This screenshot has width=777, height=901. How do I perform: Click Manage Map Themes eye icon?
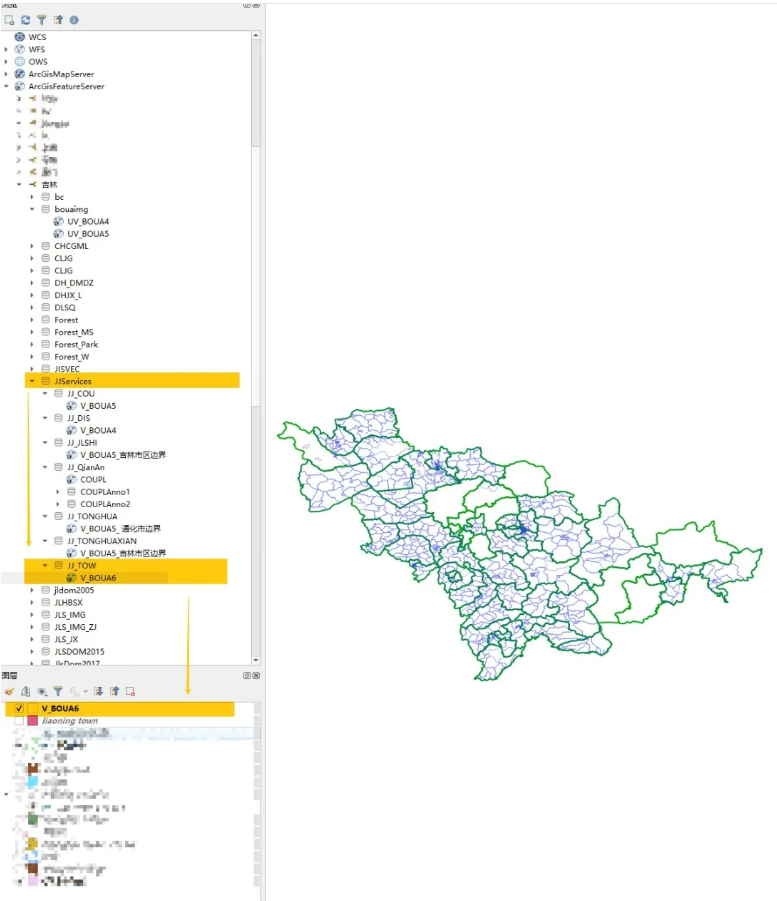coord(42,691)
